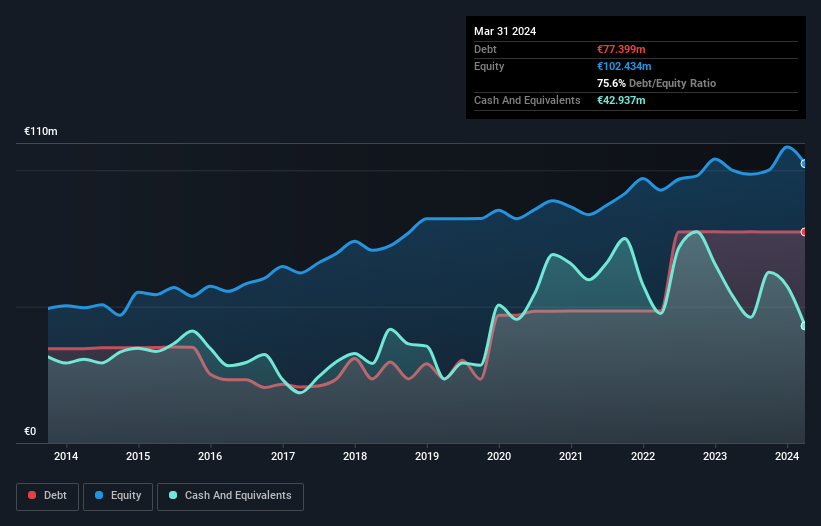The height and width of the screenshot is (526, 821).
Task: Click the €0 y-axis label
Action: 30,431
